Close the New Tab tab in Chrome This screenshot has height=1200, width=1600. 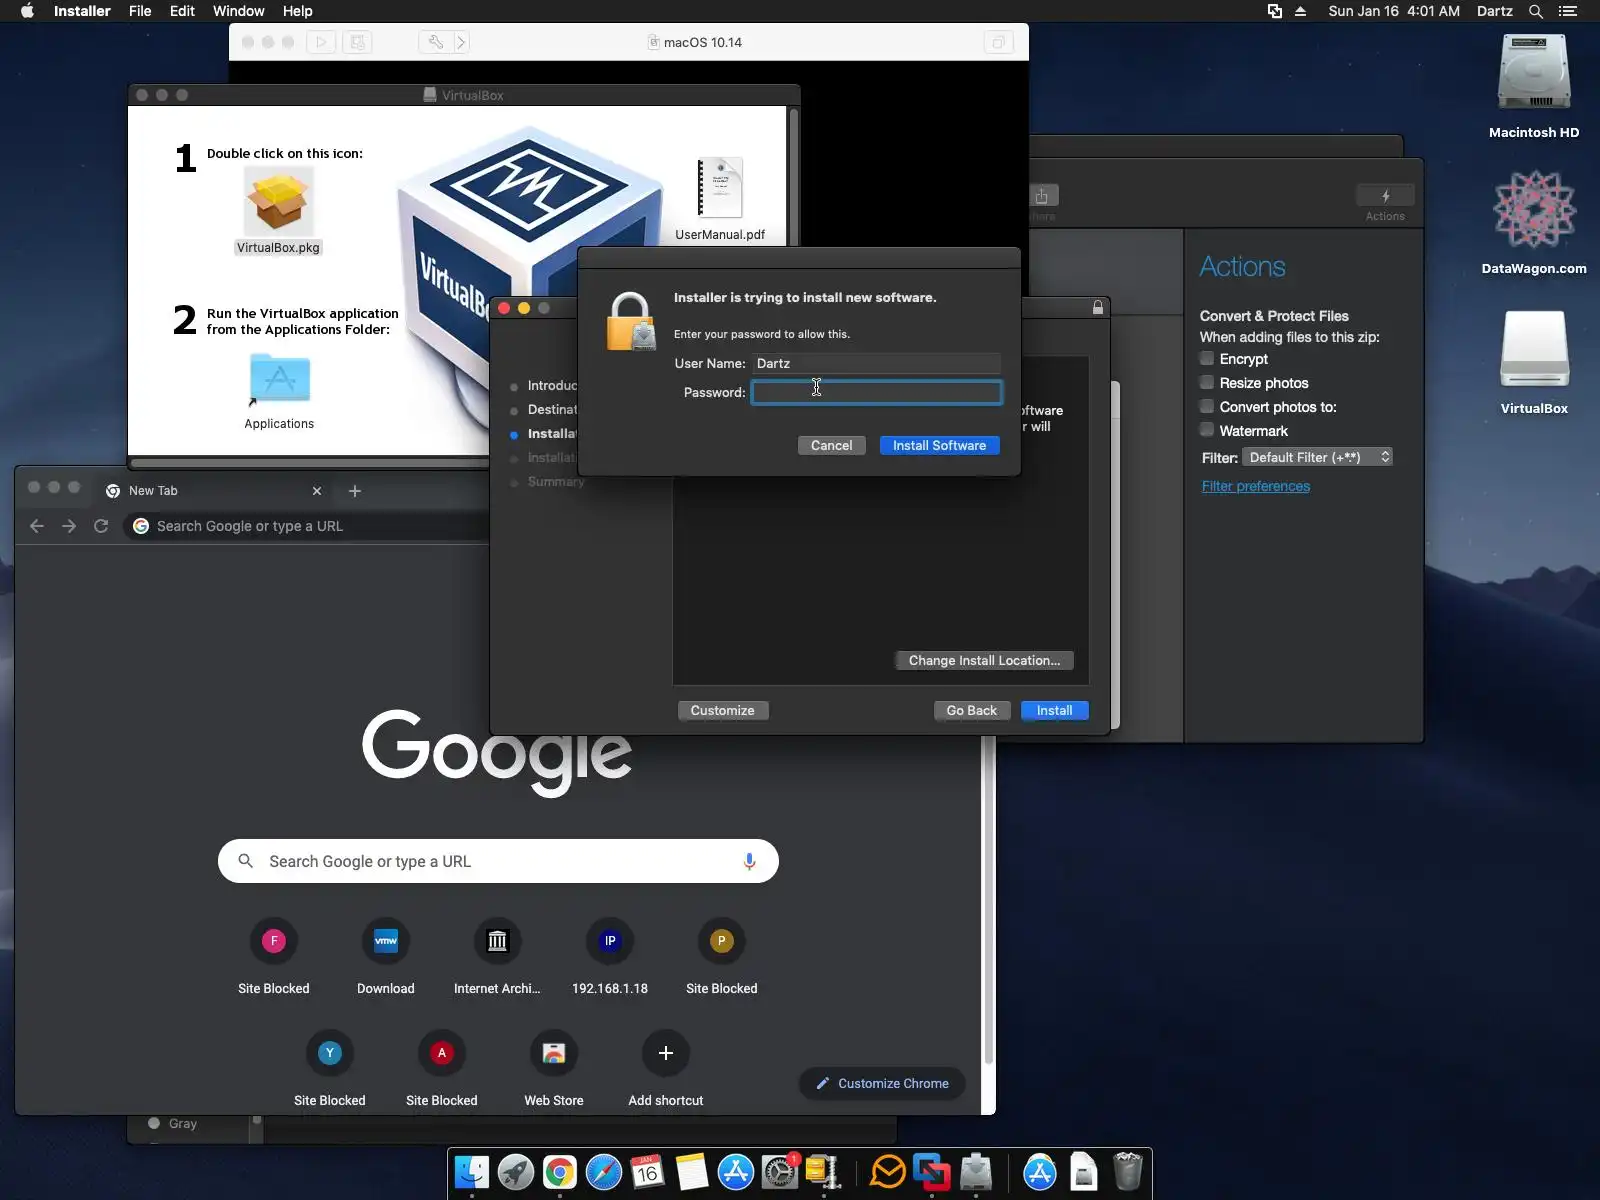click(317, 491)
